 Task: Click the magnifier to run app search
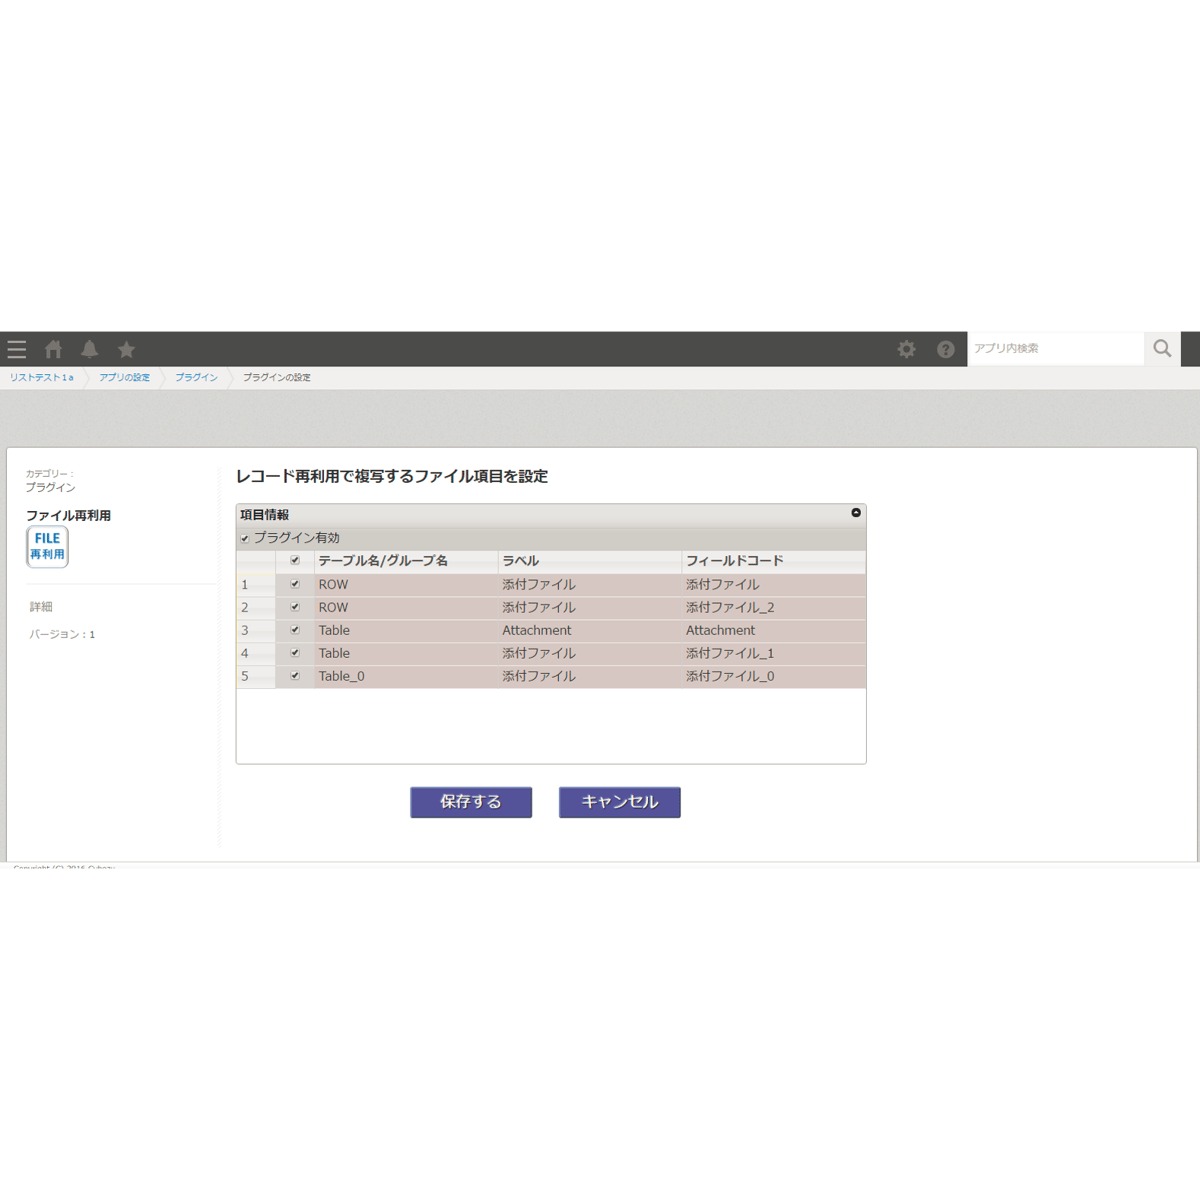tap(1162, 348)
